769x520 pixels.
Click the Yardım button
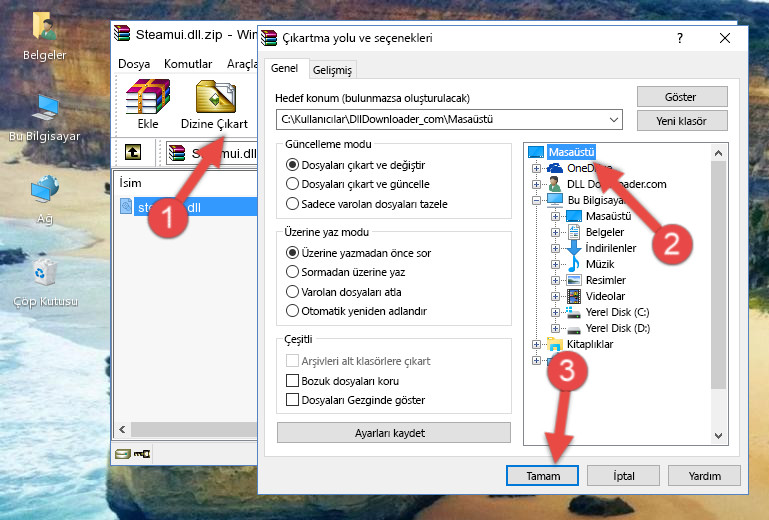(x=704, y=476)
